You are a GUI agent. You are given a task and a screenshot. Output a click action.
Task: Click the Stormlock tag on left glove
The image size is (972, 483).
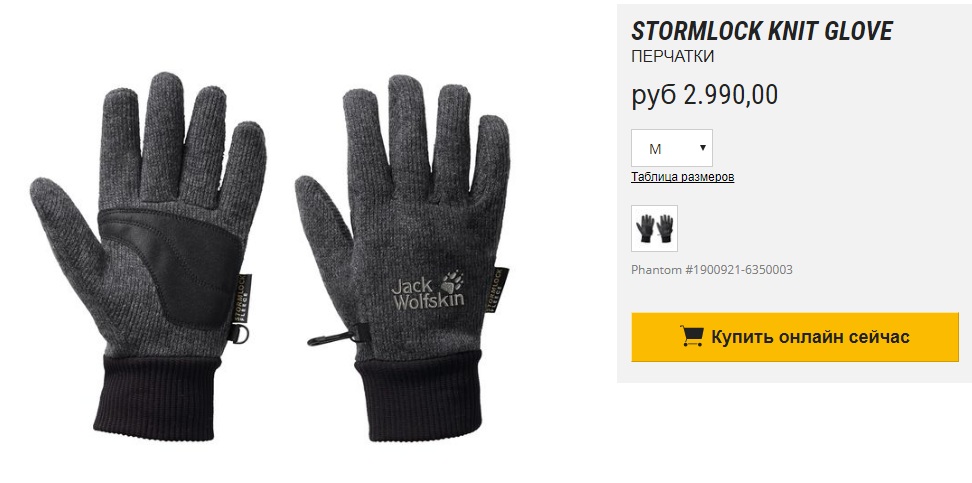[242, 300]
